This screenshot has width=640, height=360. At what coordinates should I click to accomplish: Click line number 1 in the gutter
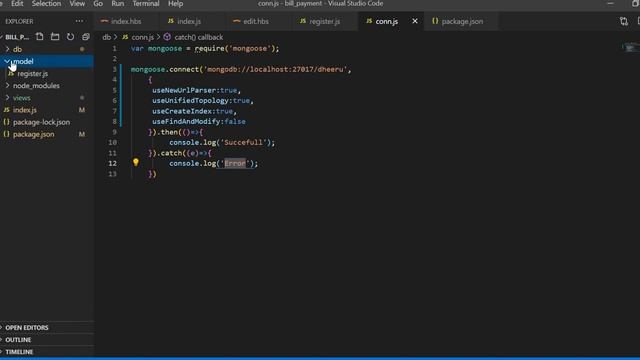114,48
